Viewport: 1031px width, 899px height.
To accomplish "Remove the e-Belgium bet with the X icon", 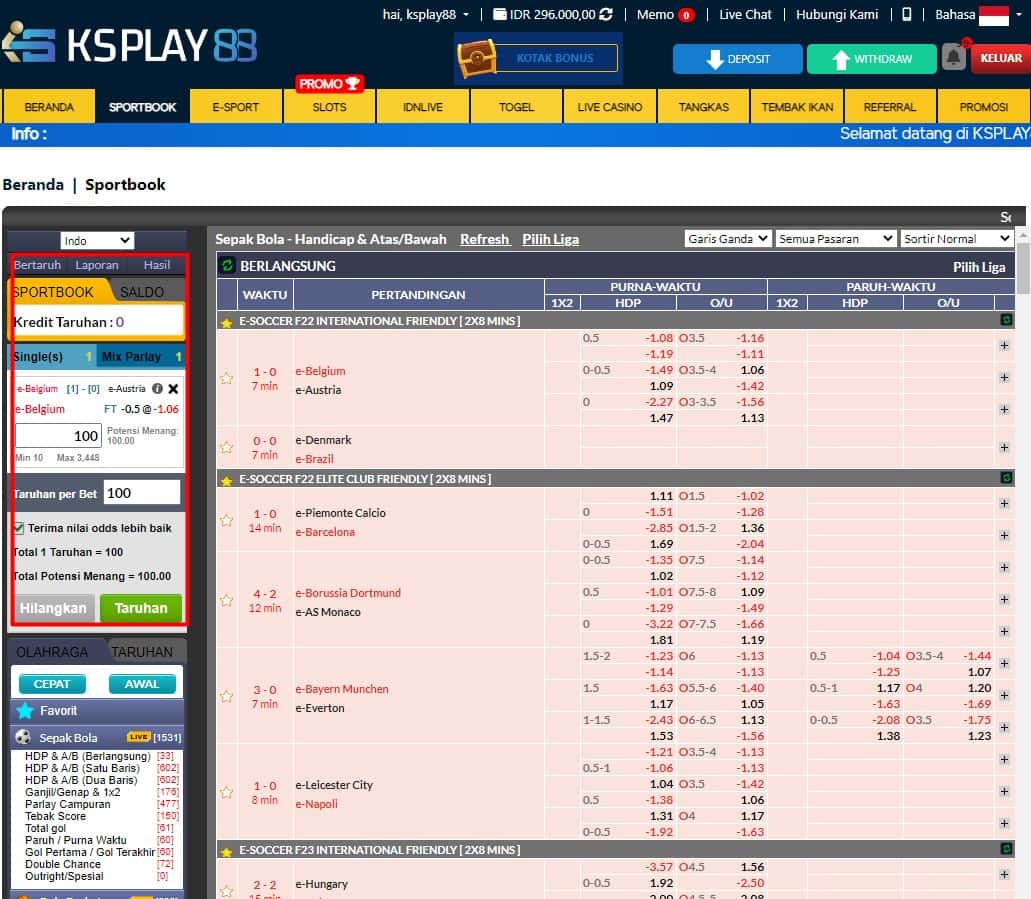I will [173, 389].
